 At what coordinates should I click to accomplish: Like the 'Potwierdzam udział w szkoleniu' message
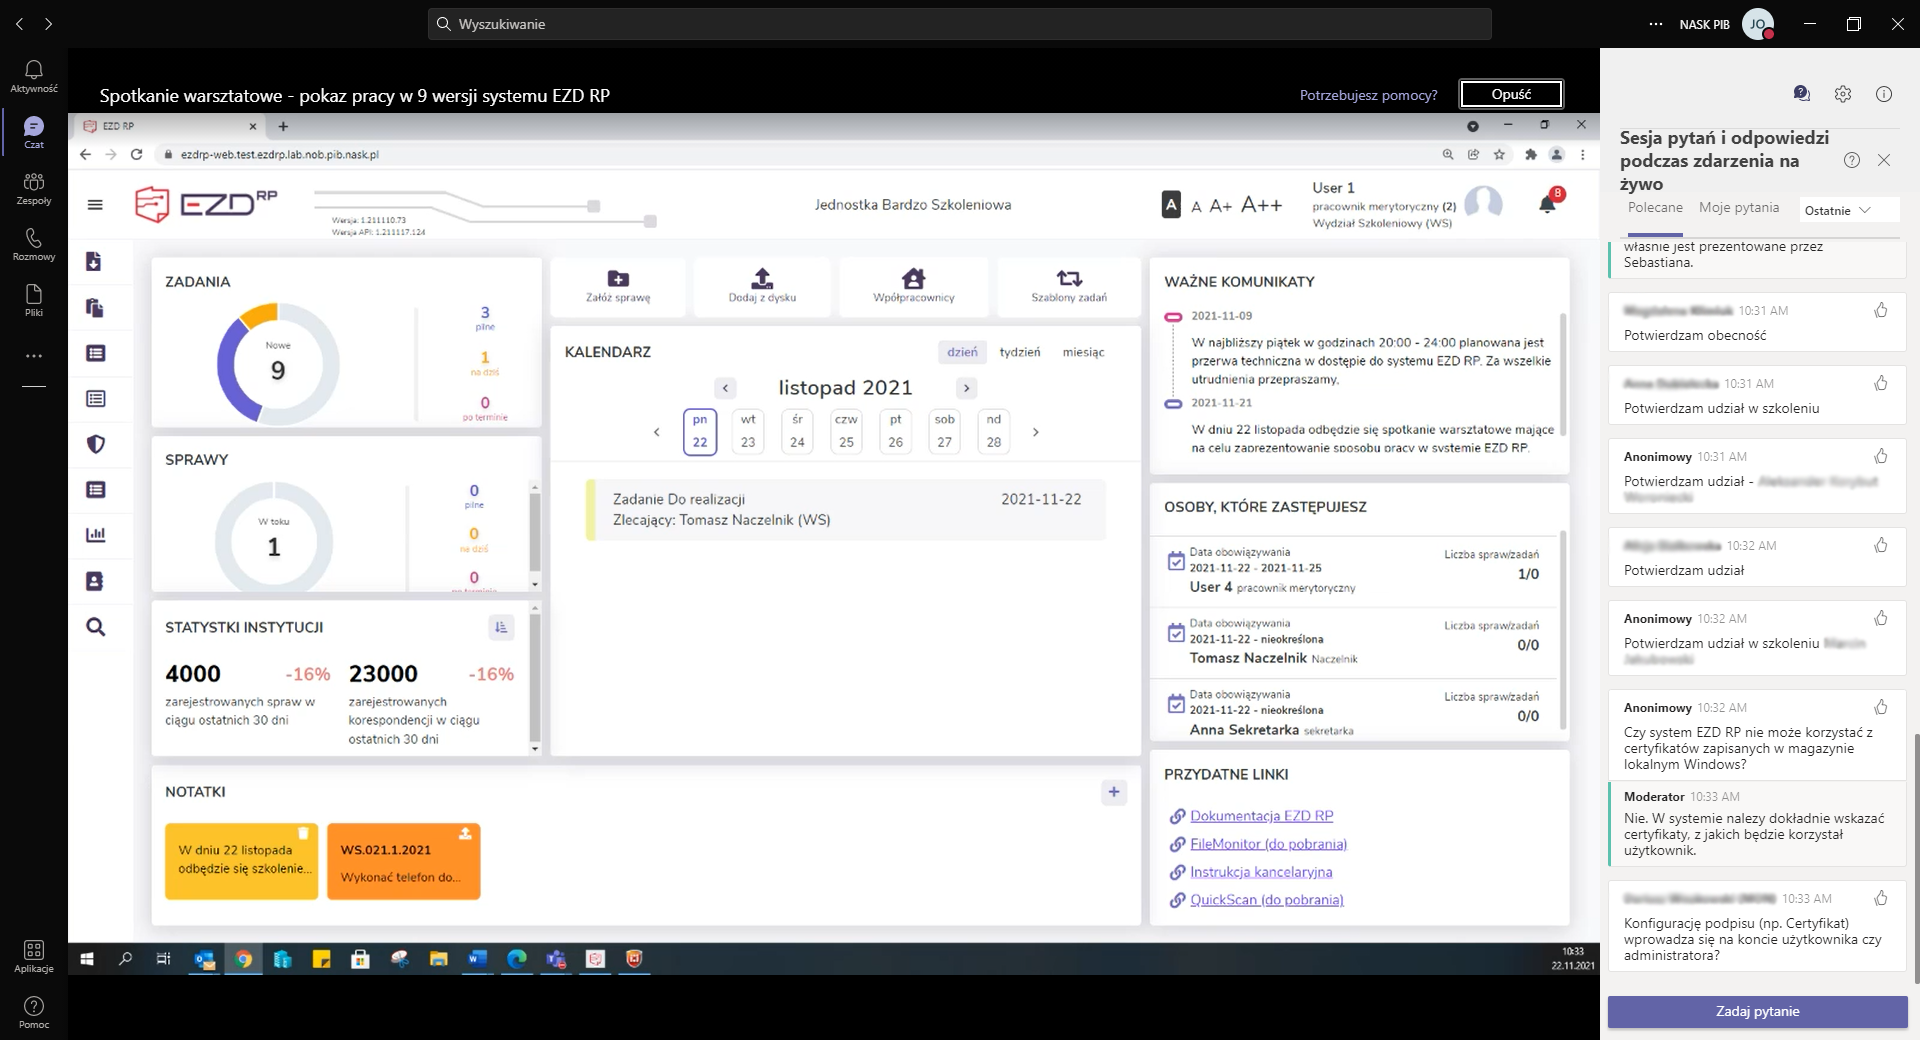tap(1881, 384)
